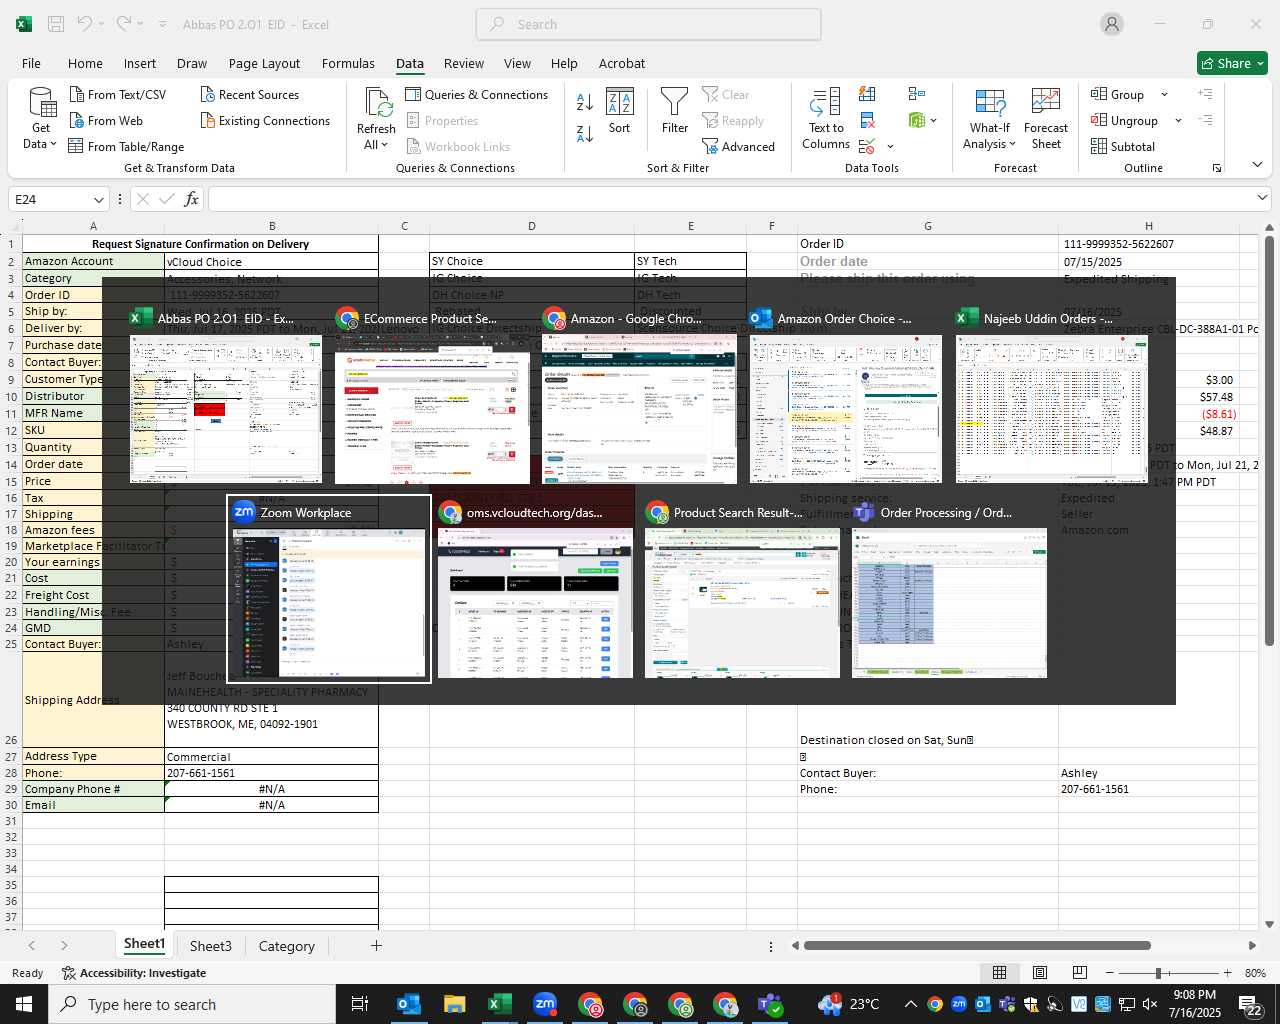
Task: Click the Remove Duplicates icon
Action: coord(867,120)
